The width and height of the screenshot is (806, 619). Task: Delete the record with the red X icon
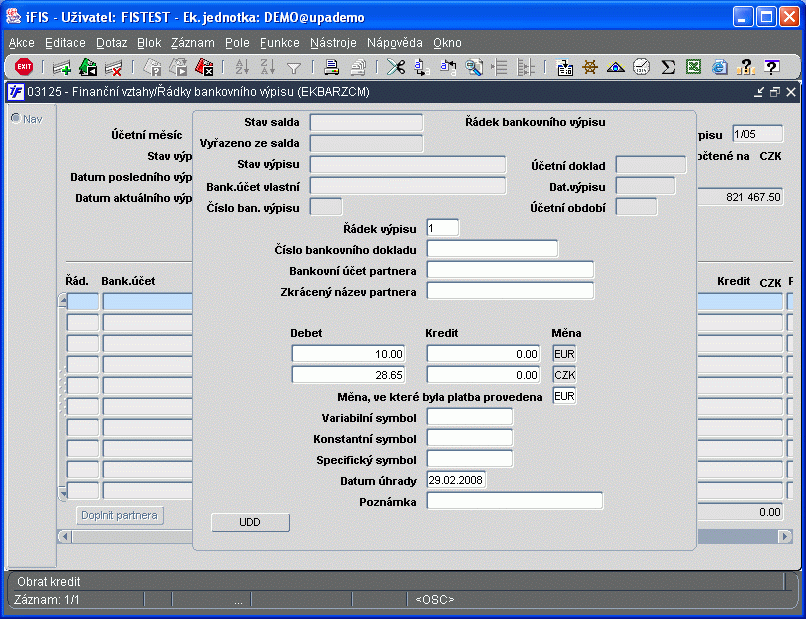(113, 67)
